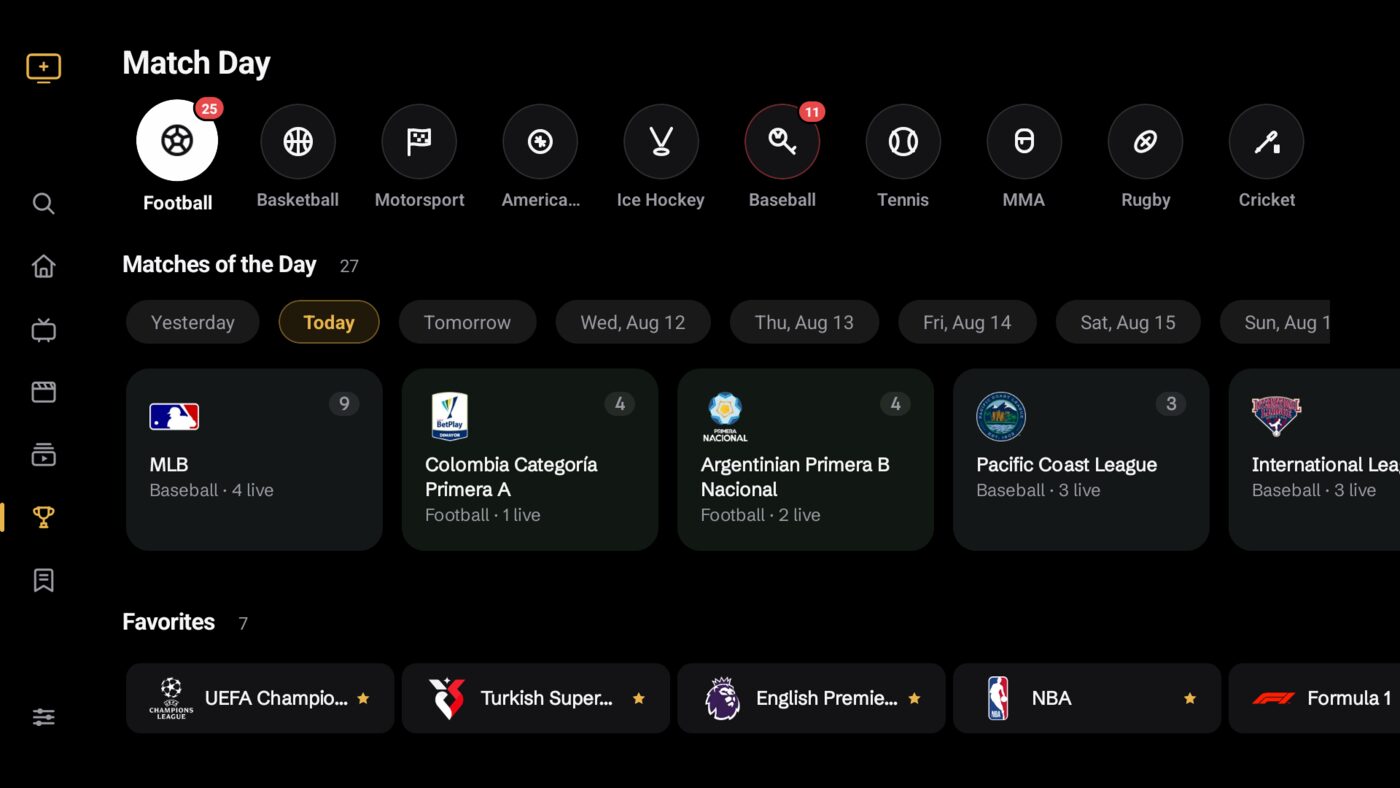The image size is (1400, 788).
Task: Click the Baseball badge showing 11
Action: (812, 112)
